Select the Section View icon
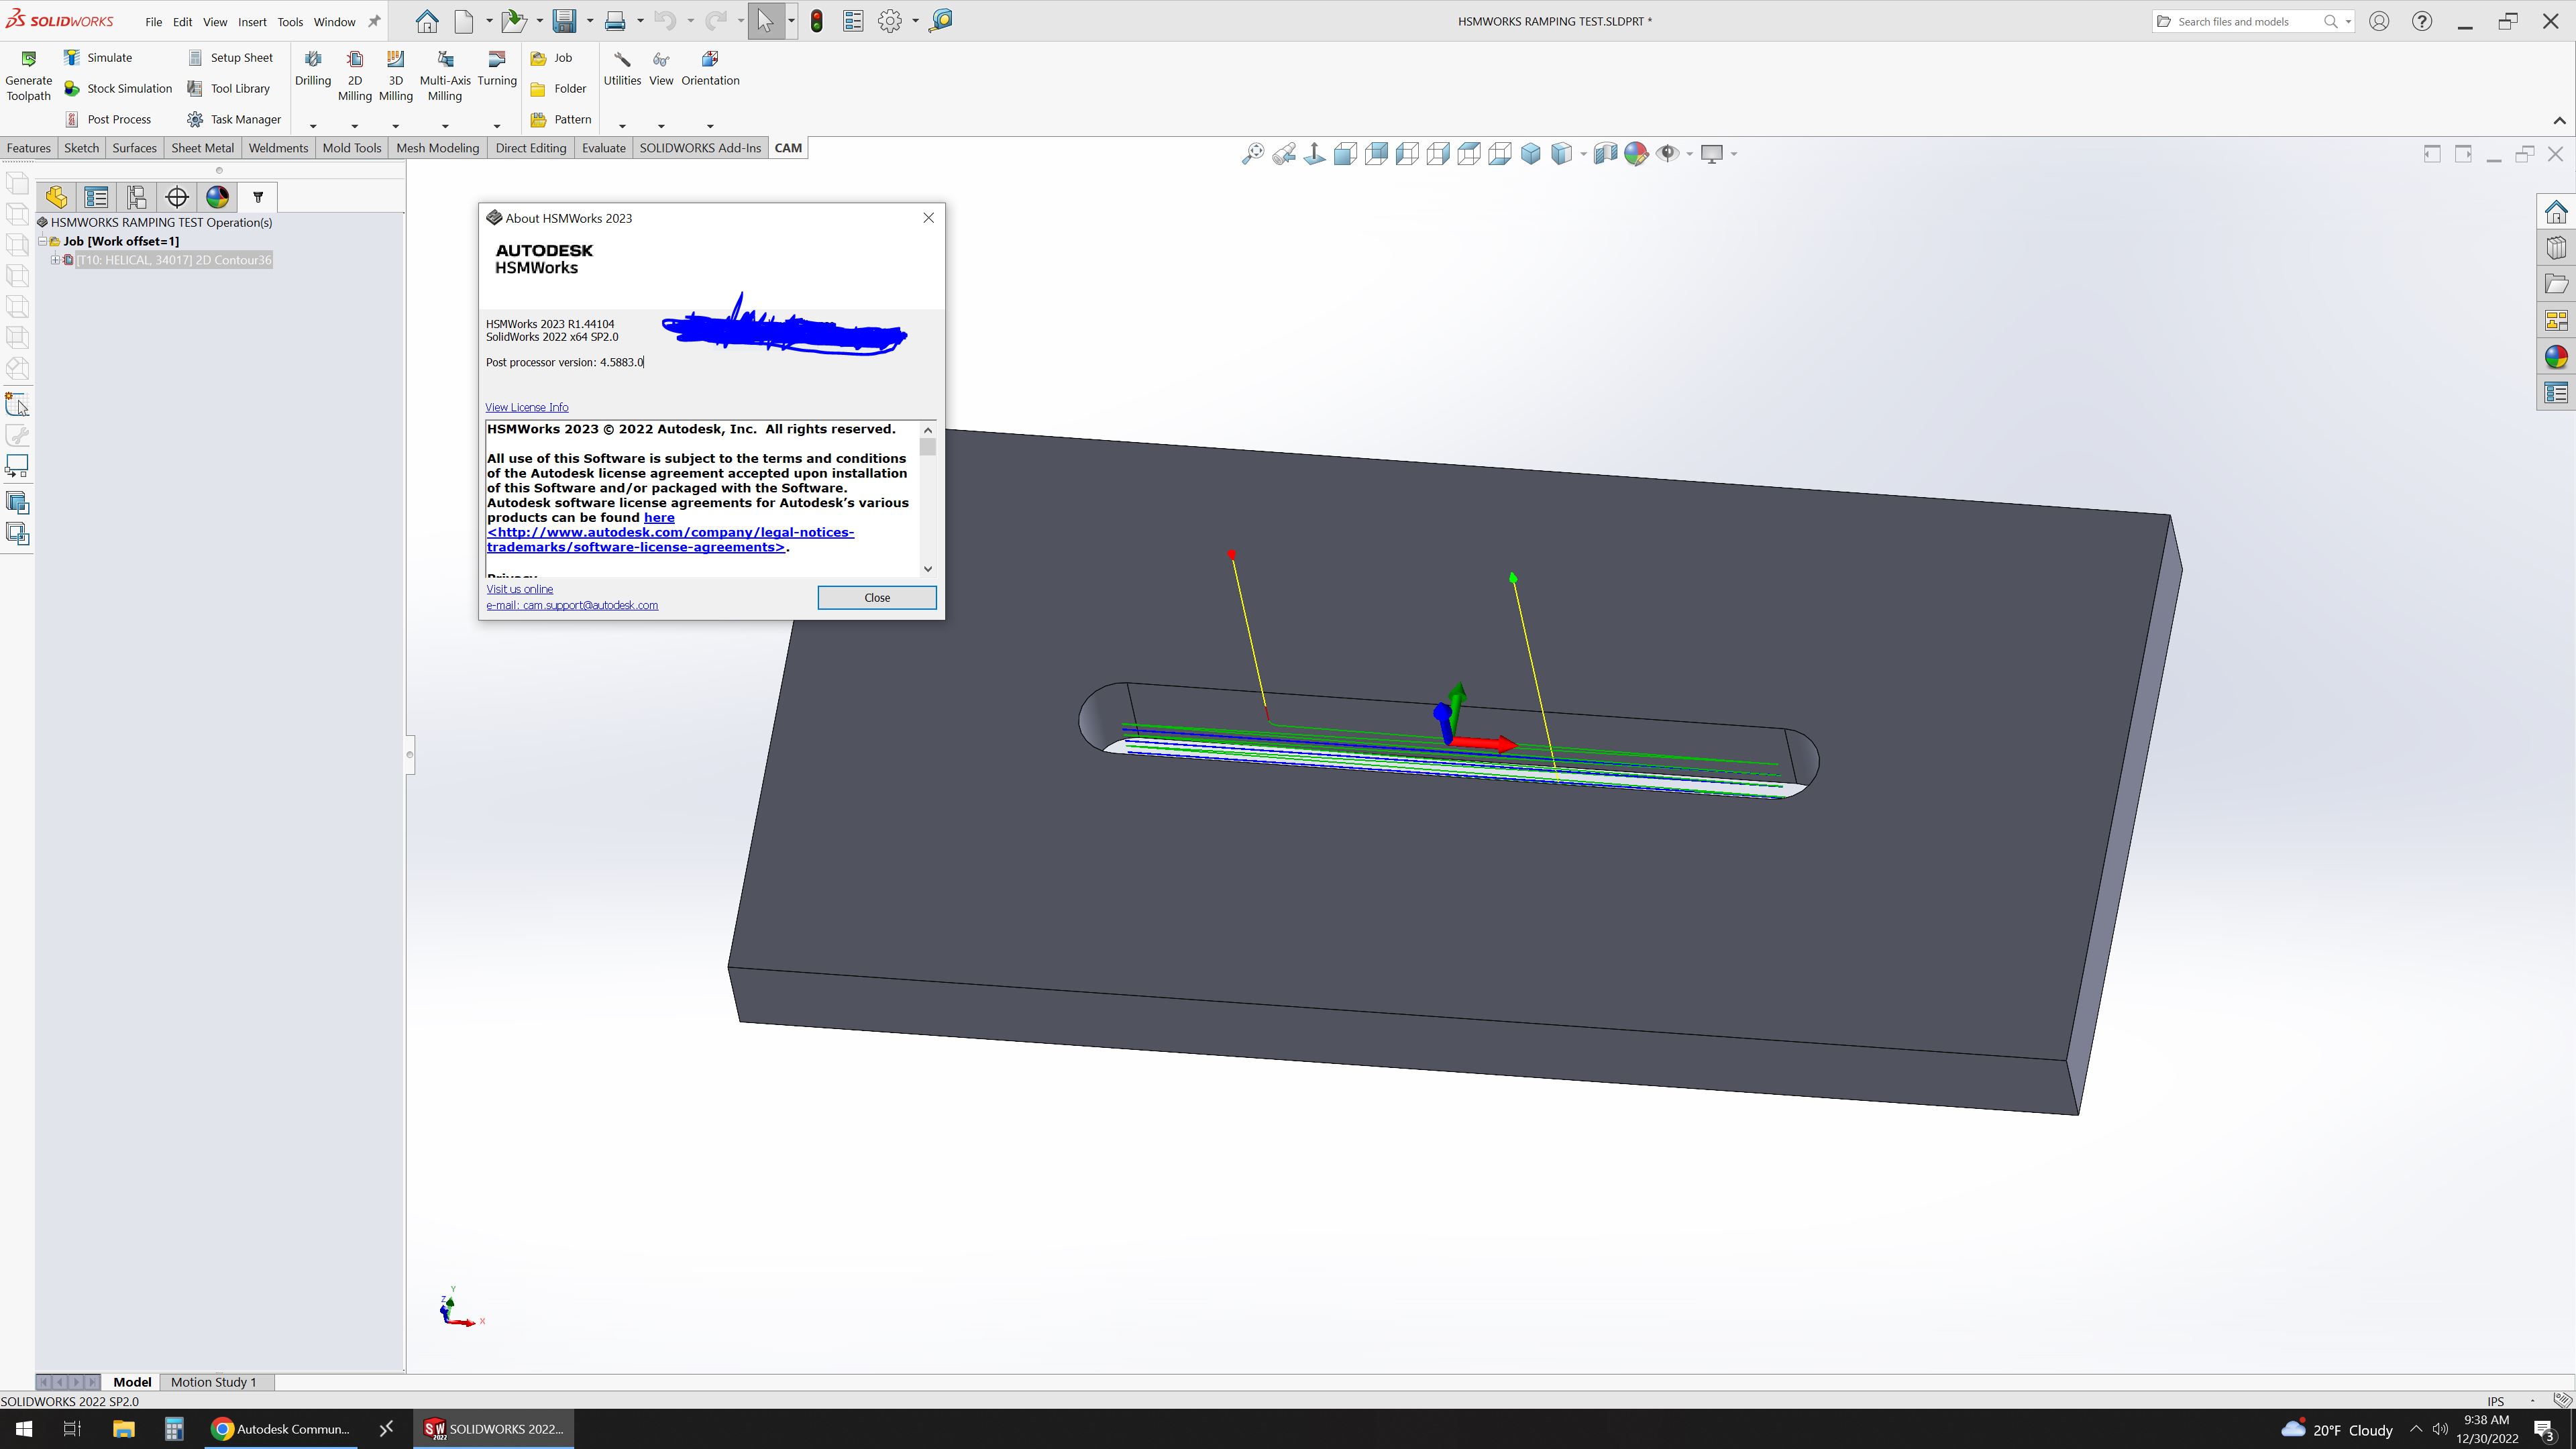Viewport: 2576px width, 1449px height. click(x=1606, y=153)
